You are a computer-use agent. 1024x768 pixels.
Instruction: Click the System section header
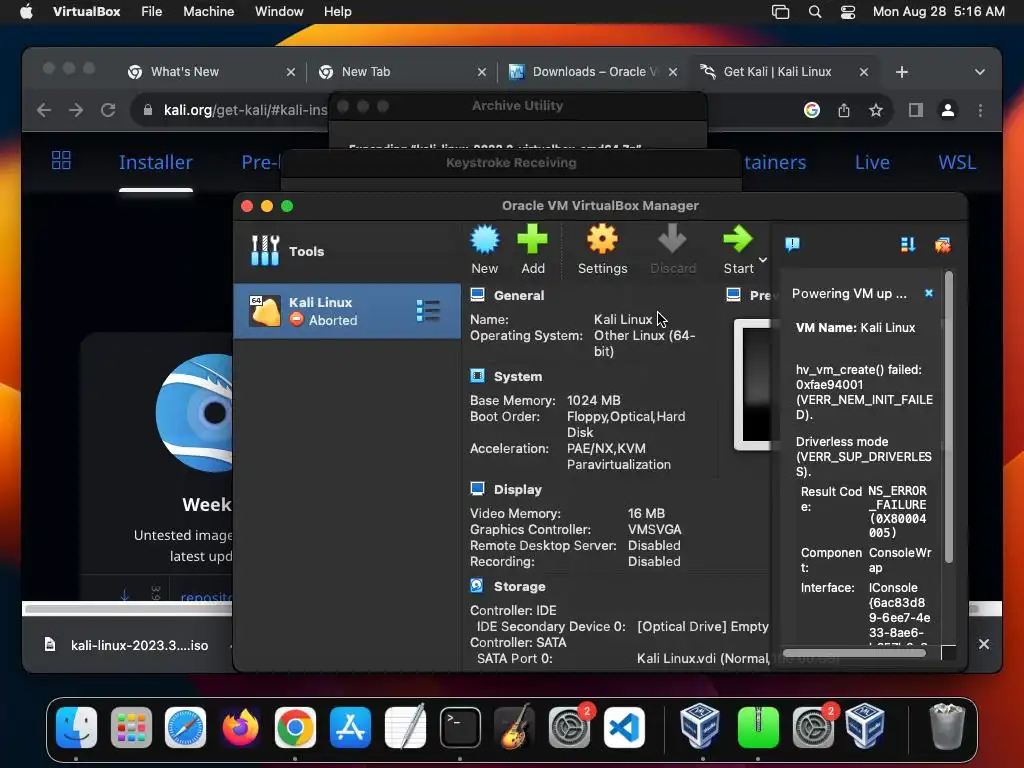(x=518, y=376)
